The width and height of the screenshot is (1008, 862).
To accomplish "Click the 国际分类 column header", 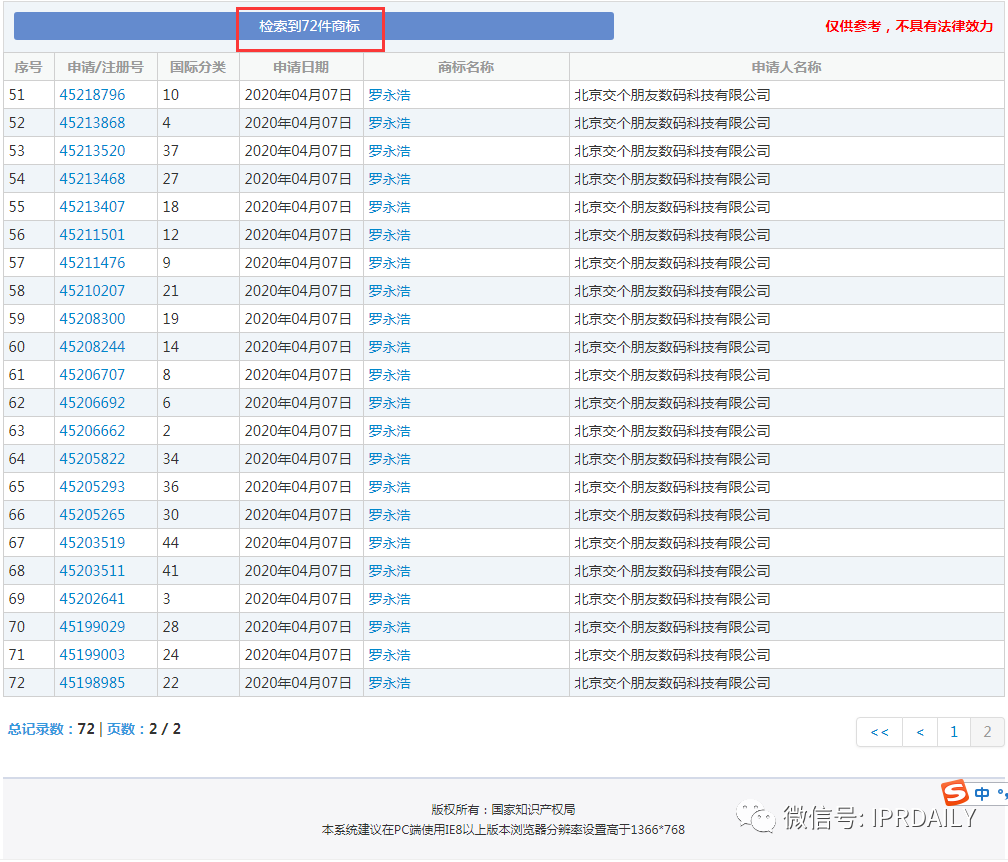I will 198,67.
